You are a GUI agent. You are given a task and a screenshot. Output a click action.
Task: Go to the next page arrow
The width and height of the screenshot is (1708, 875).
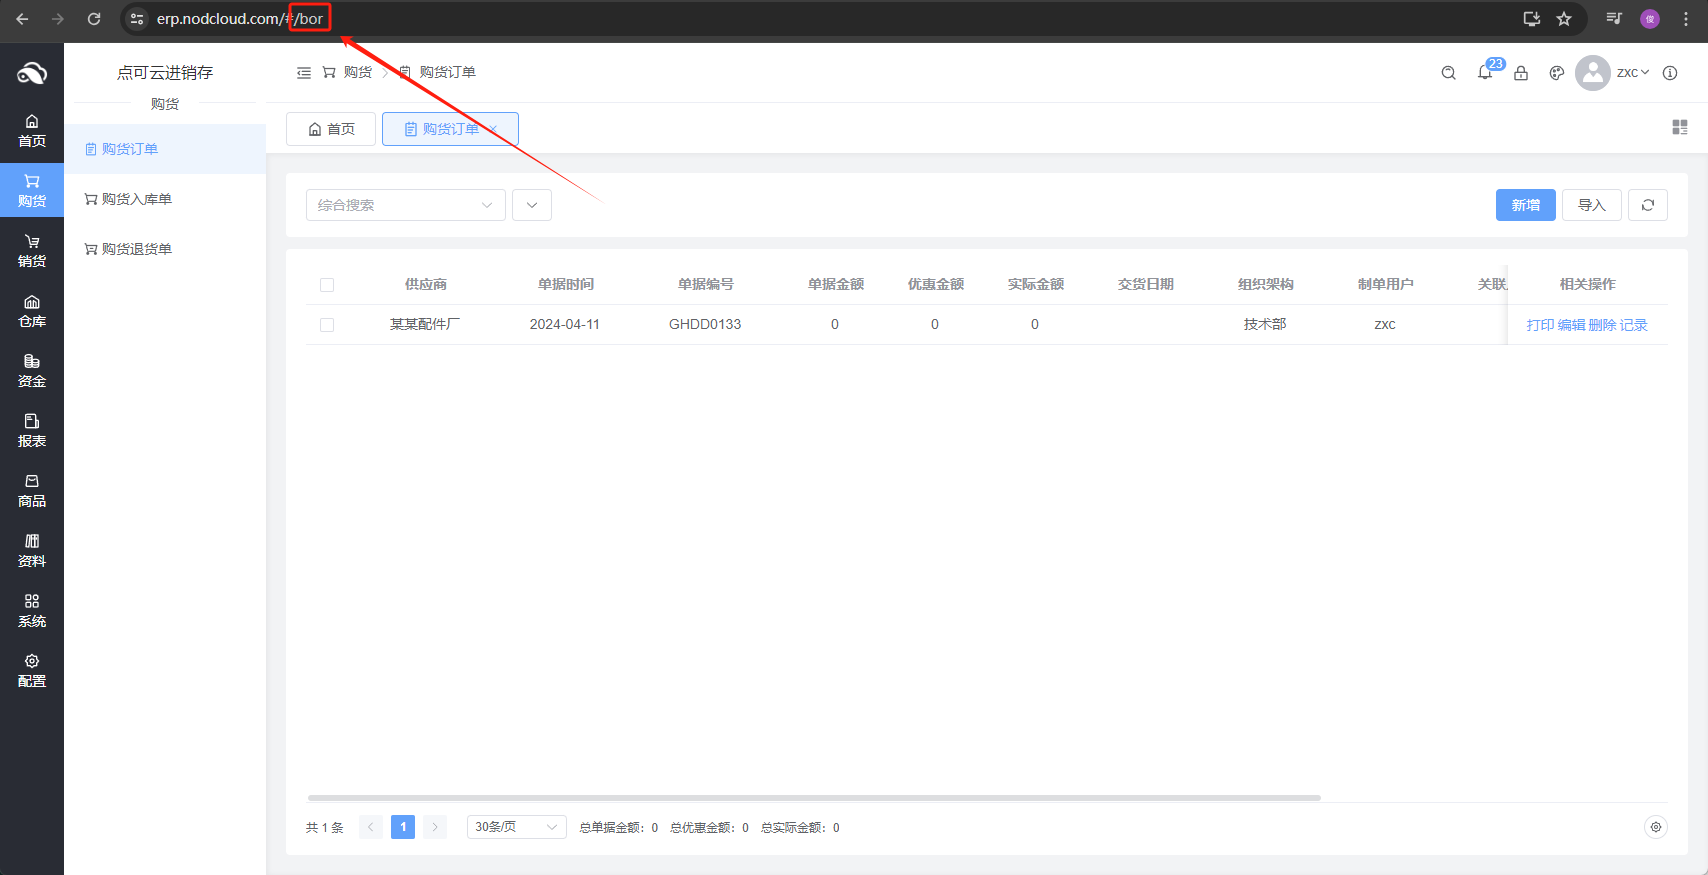coord(435,827)
